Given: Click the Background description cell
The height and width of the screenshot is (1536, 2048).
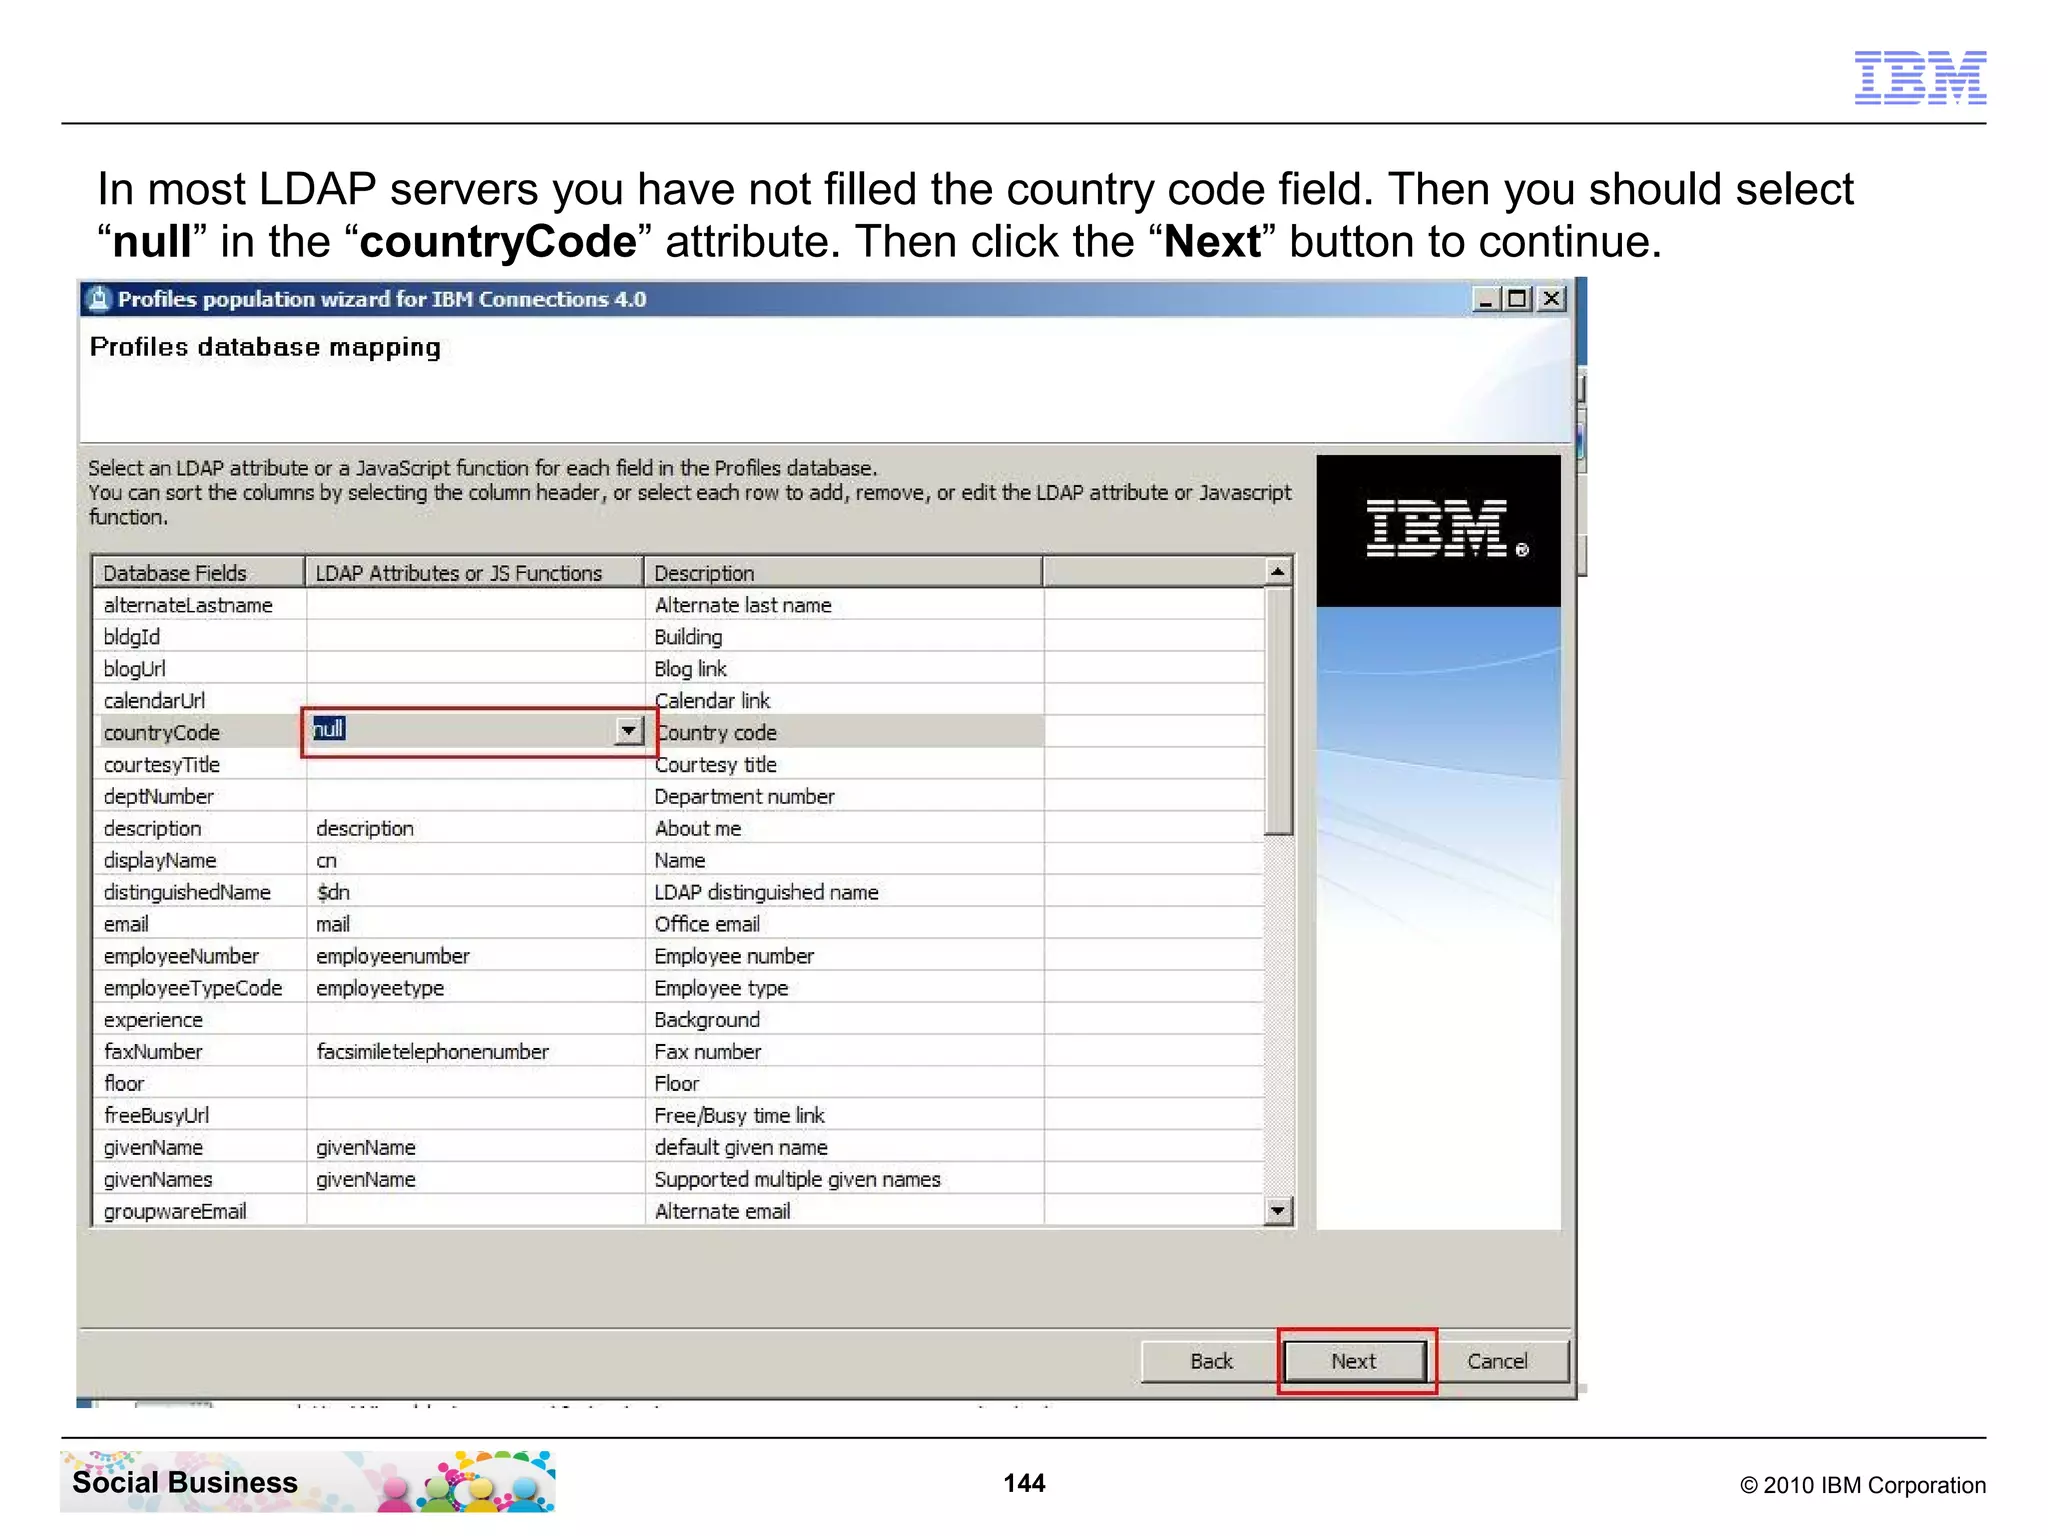Looking at the screenshot, I should (x=844, y=1021).
